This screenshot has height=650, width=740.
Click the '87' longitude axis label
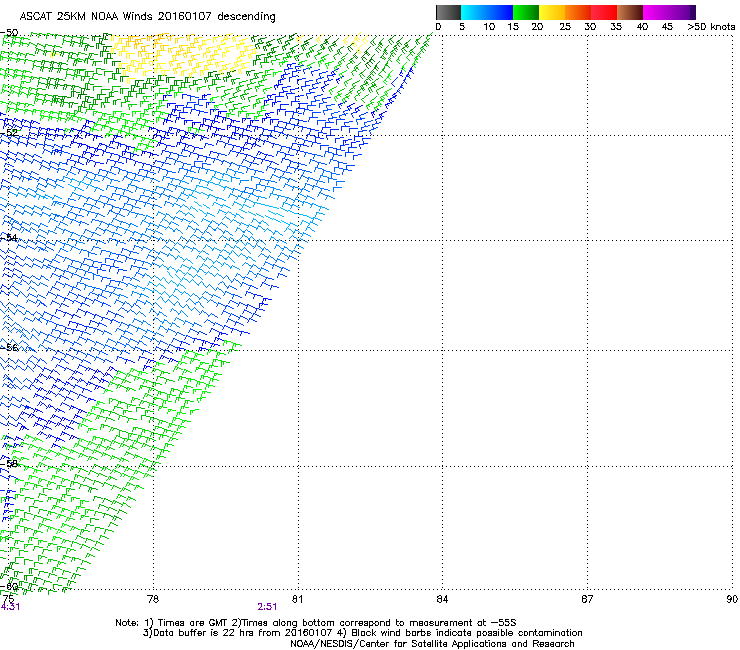587,599
